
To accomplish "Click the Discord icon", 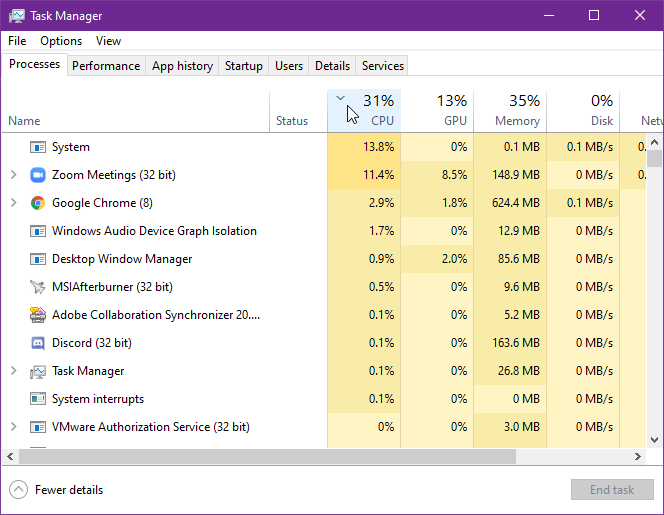I will tap(38, 343).
